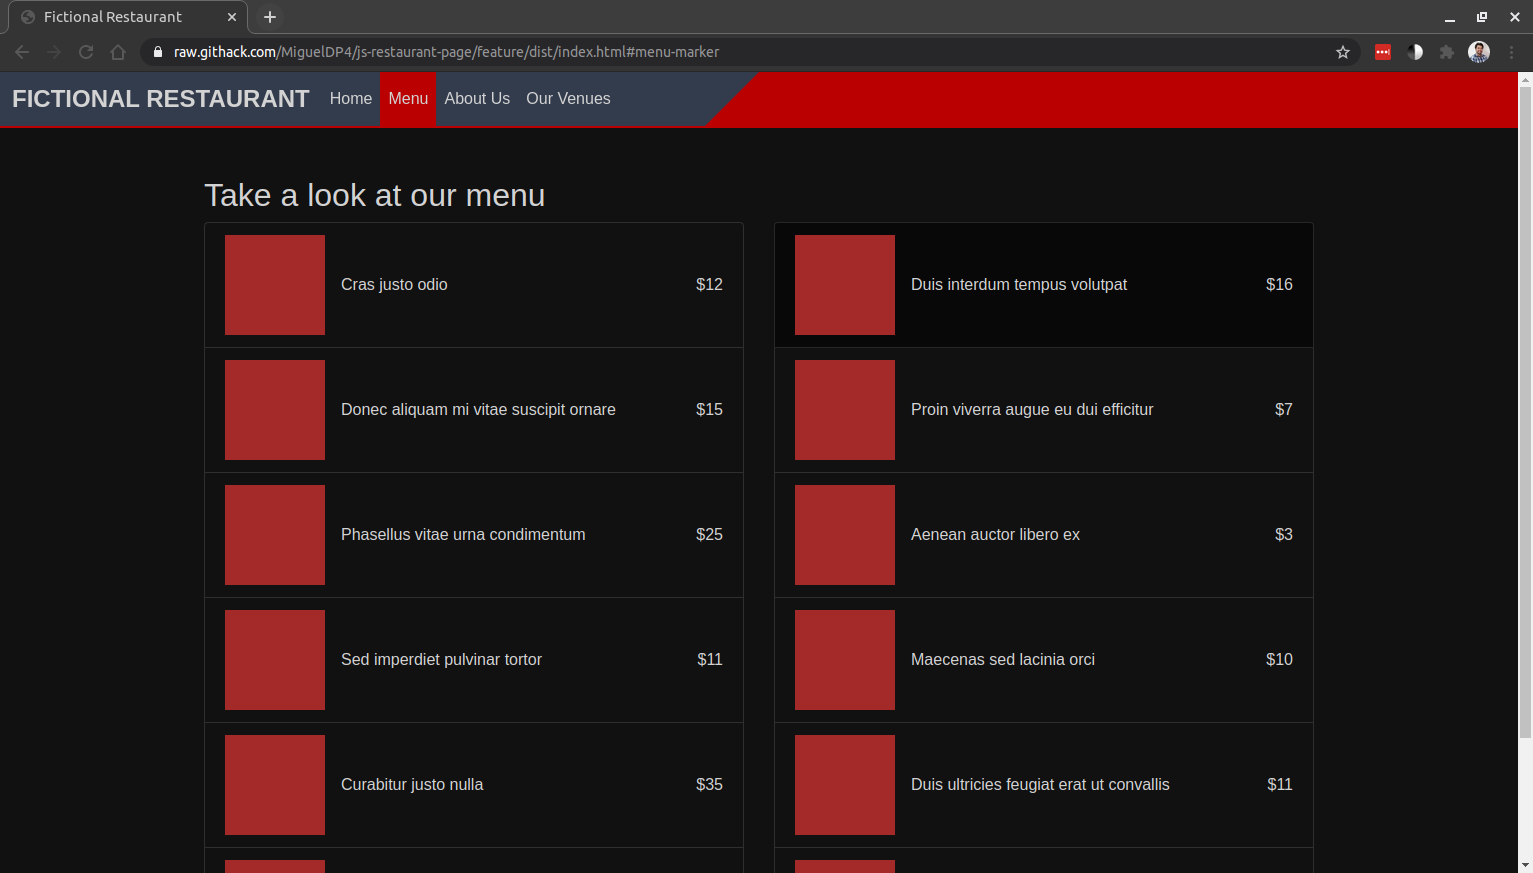Click the Proin viverra augue thumbnail
The height and width of the screenshot is (873, 1533).
[x=845, y=410]
